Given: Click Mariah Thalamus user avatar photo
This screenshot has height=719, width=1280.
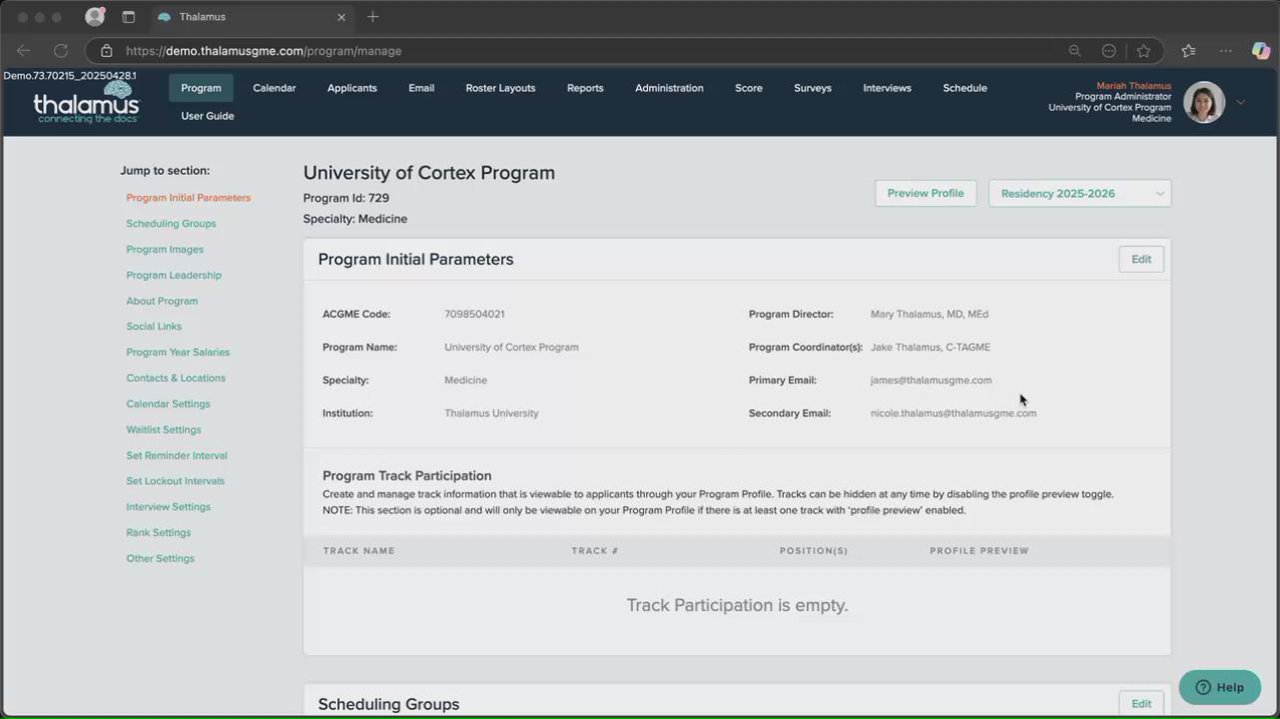Looking at the screenshot, I should (1204, 102).
